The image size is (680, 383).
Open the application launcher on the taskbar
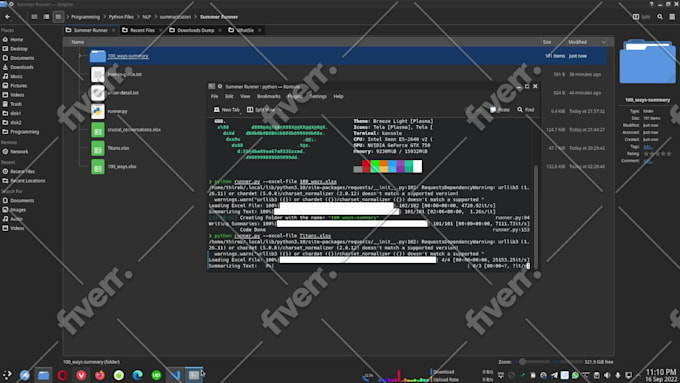tap(7, 375)
